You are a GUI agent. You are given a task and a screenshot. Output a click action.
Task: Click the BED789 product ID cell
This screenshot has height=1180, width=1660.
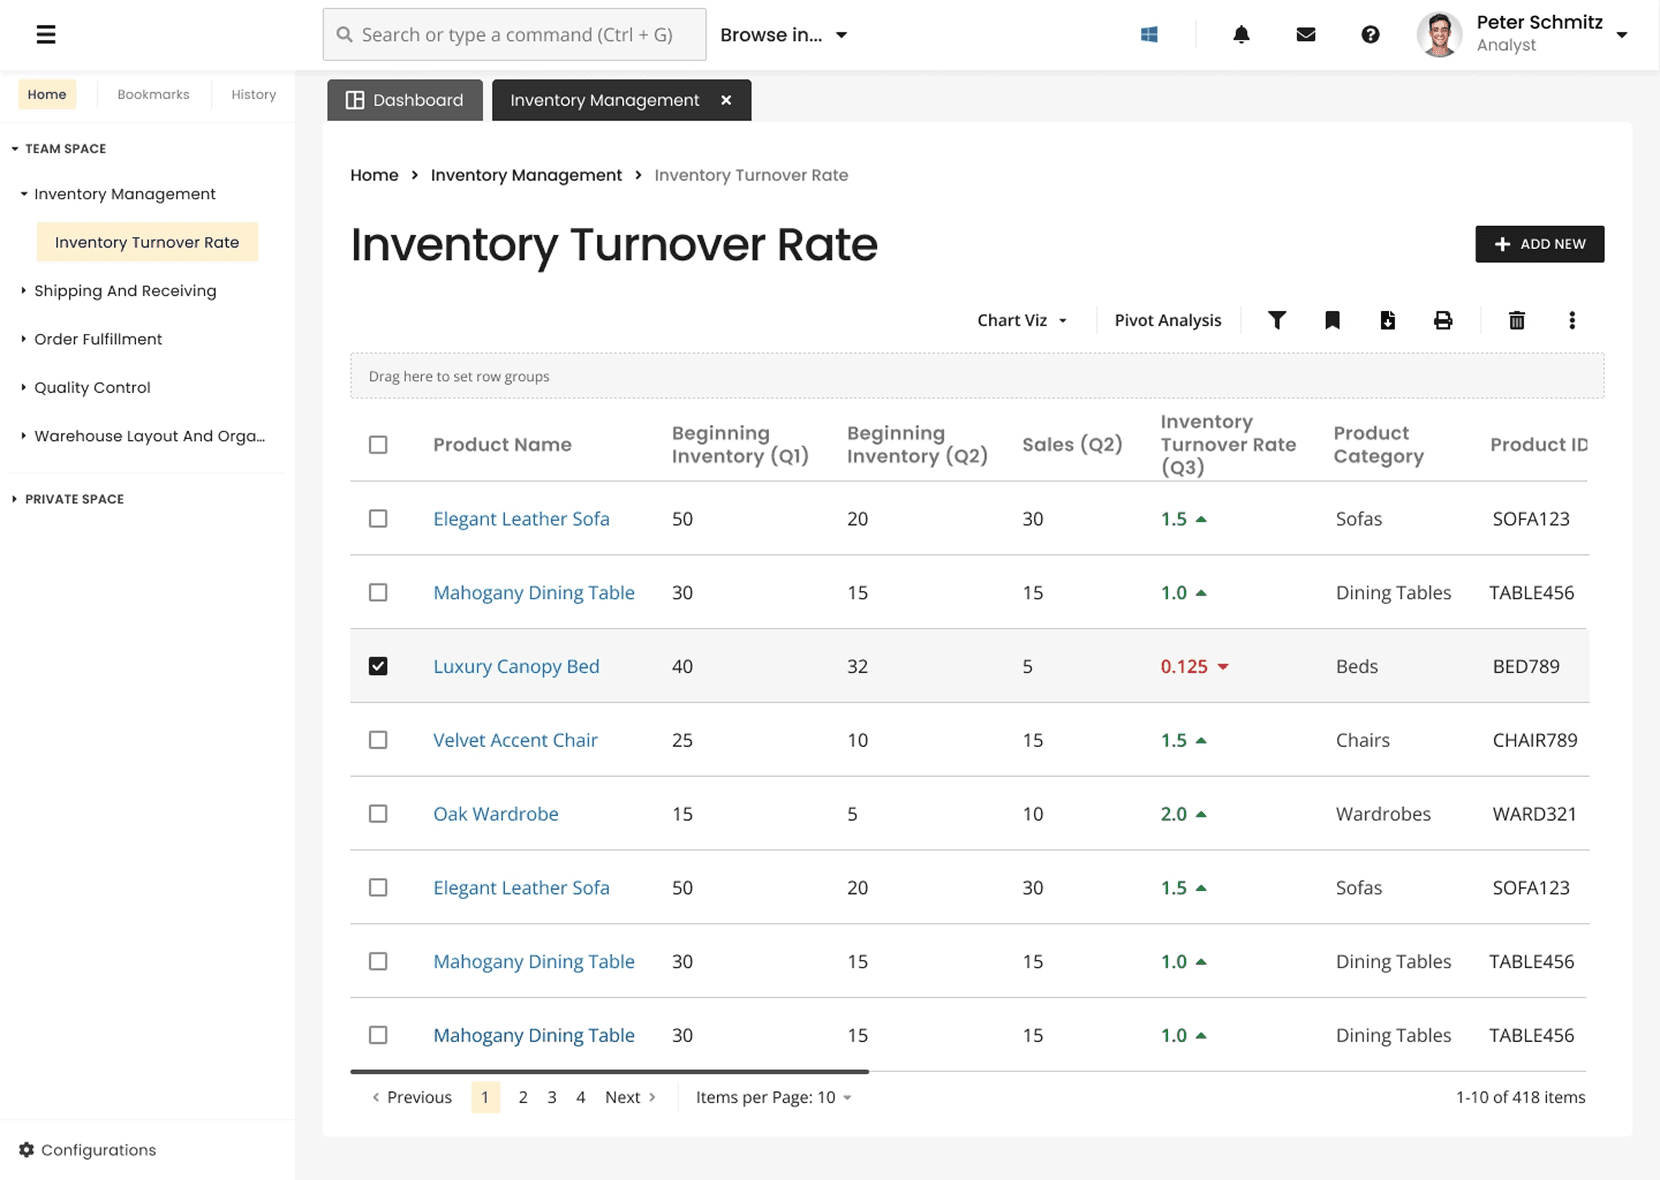[x=1526, y=666]
